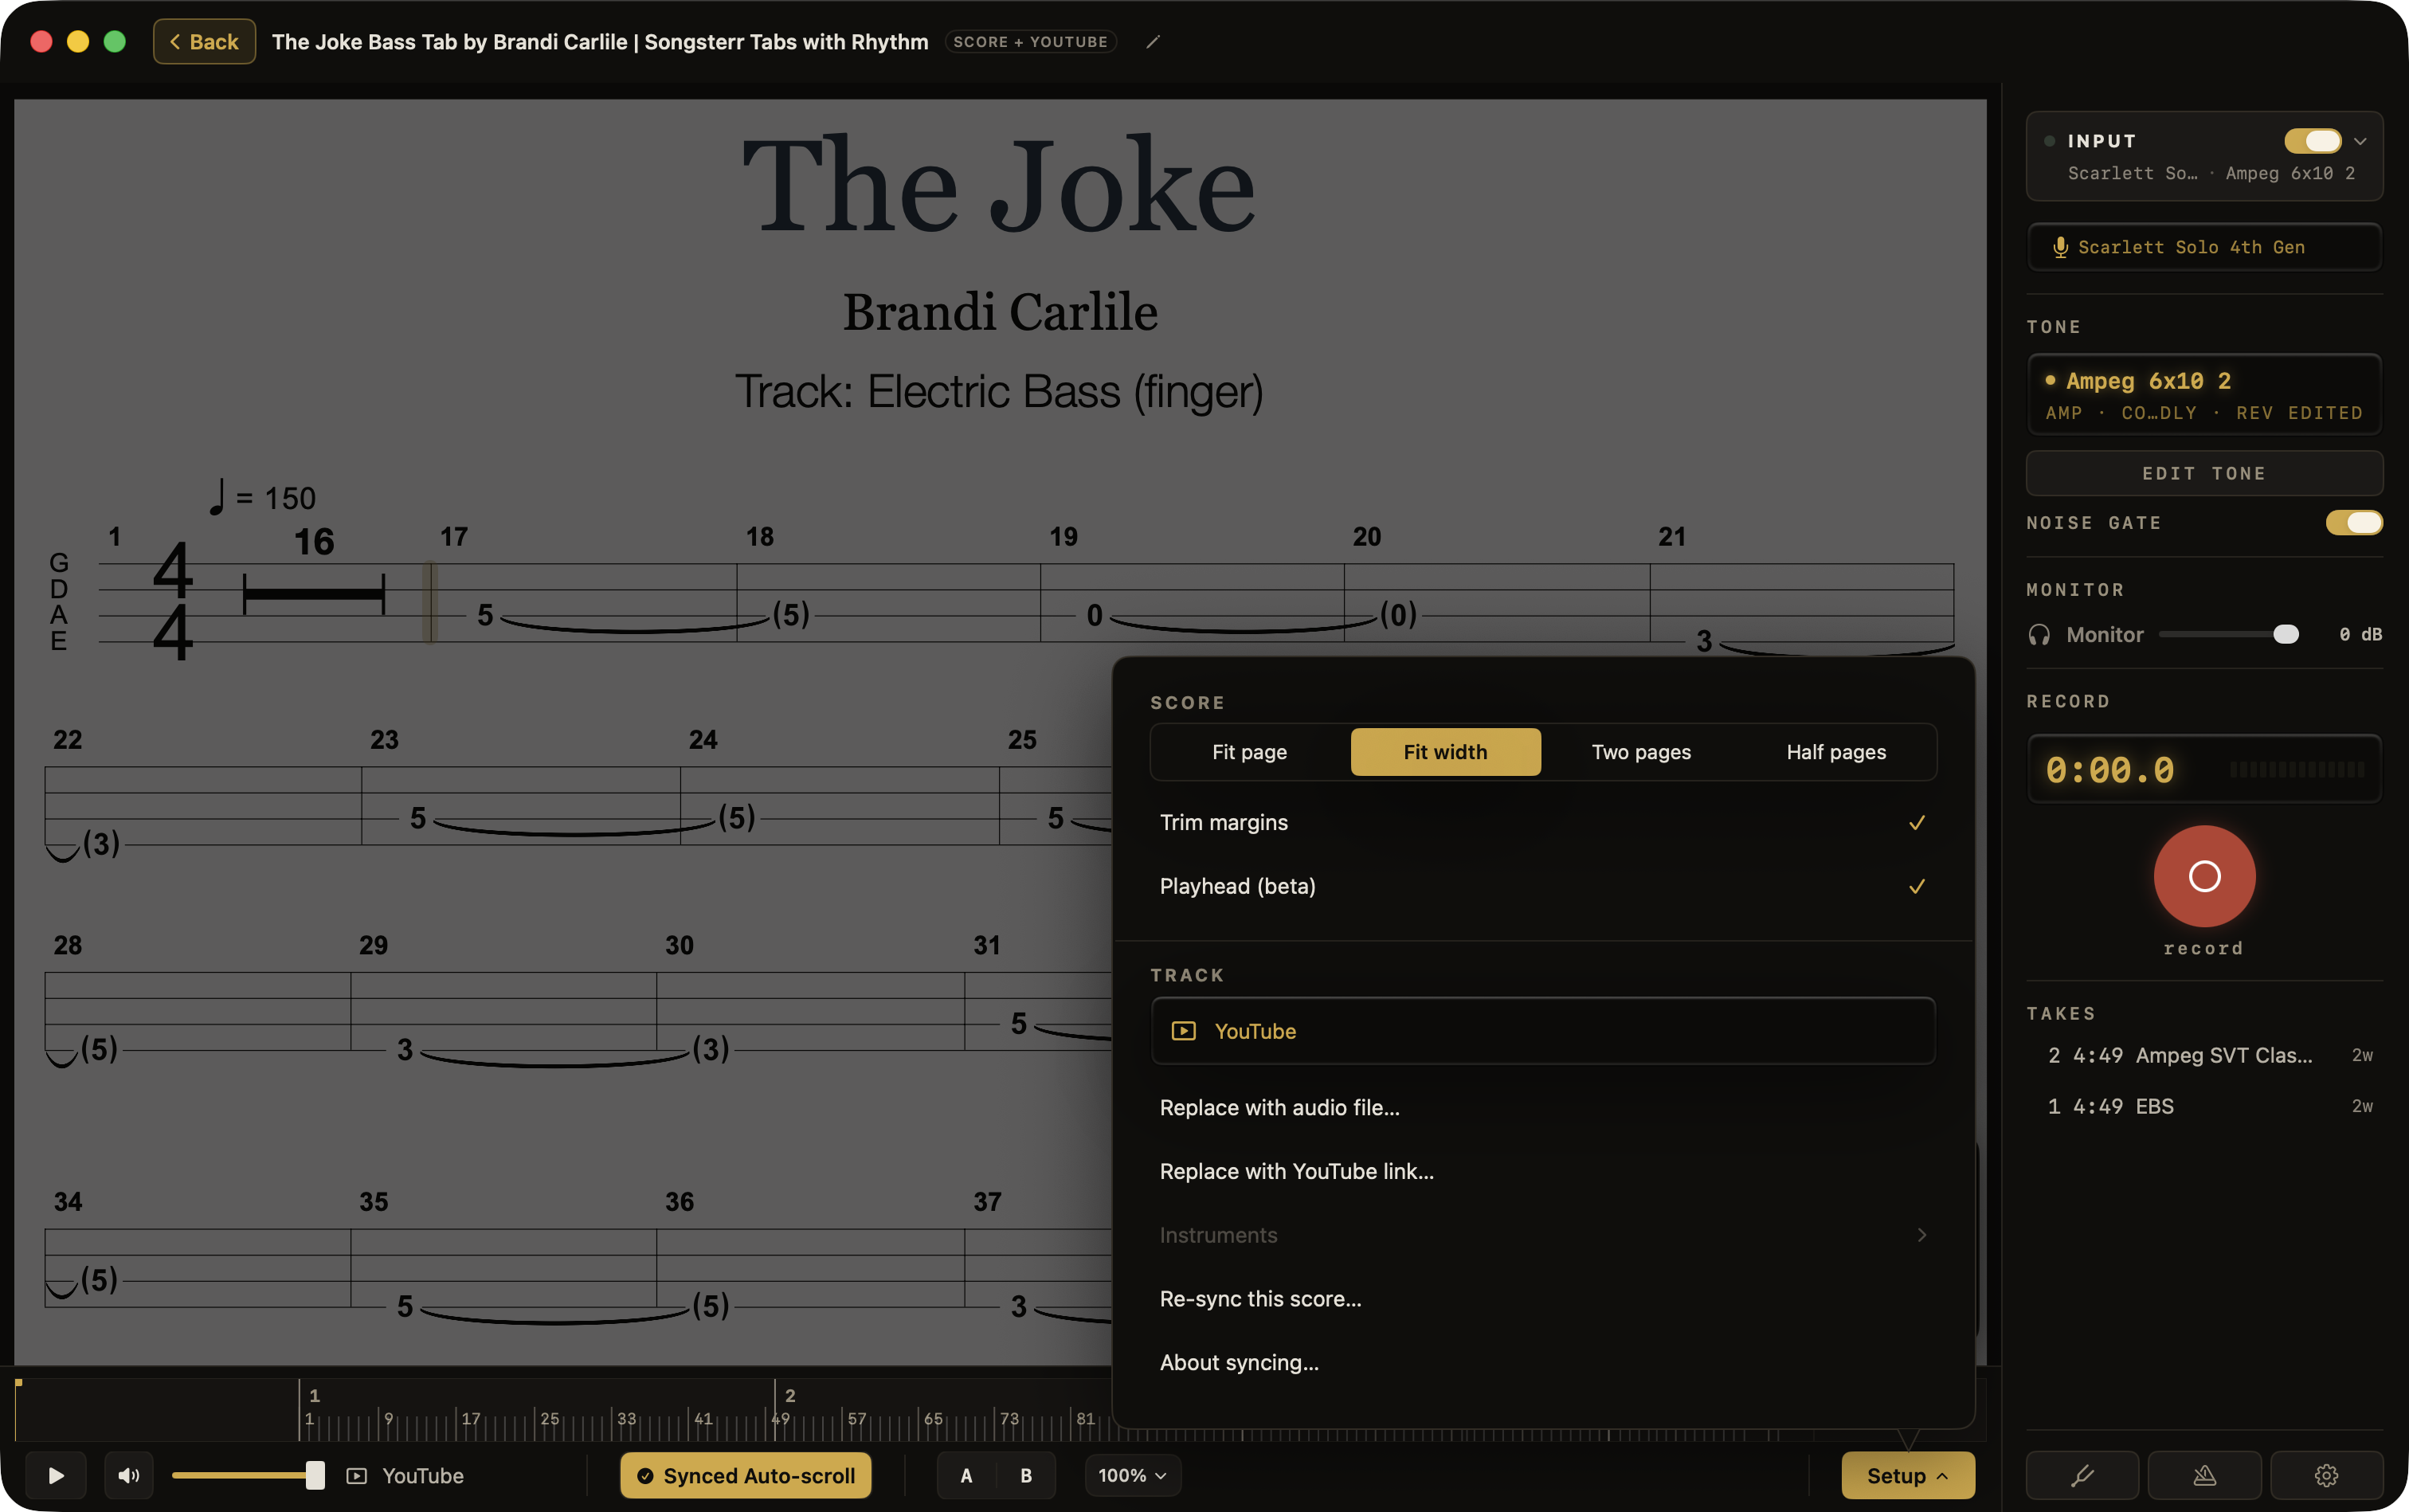Open the metronome icon

(x=2204, y=1475)
